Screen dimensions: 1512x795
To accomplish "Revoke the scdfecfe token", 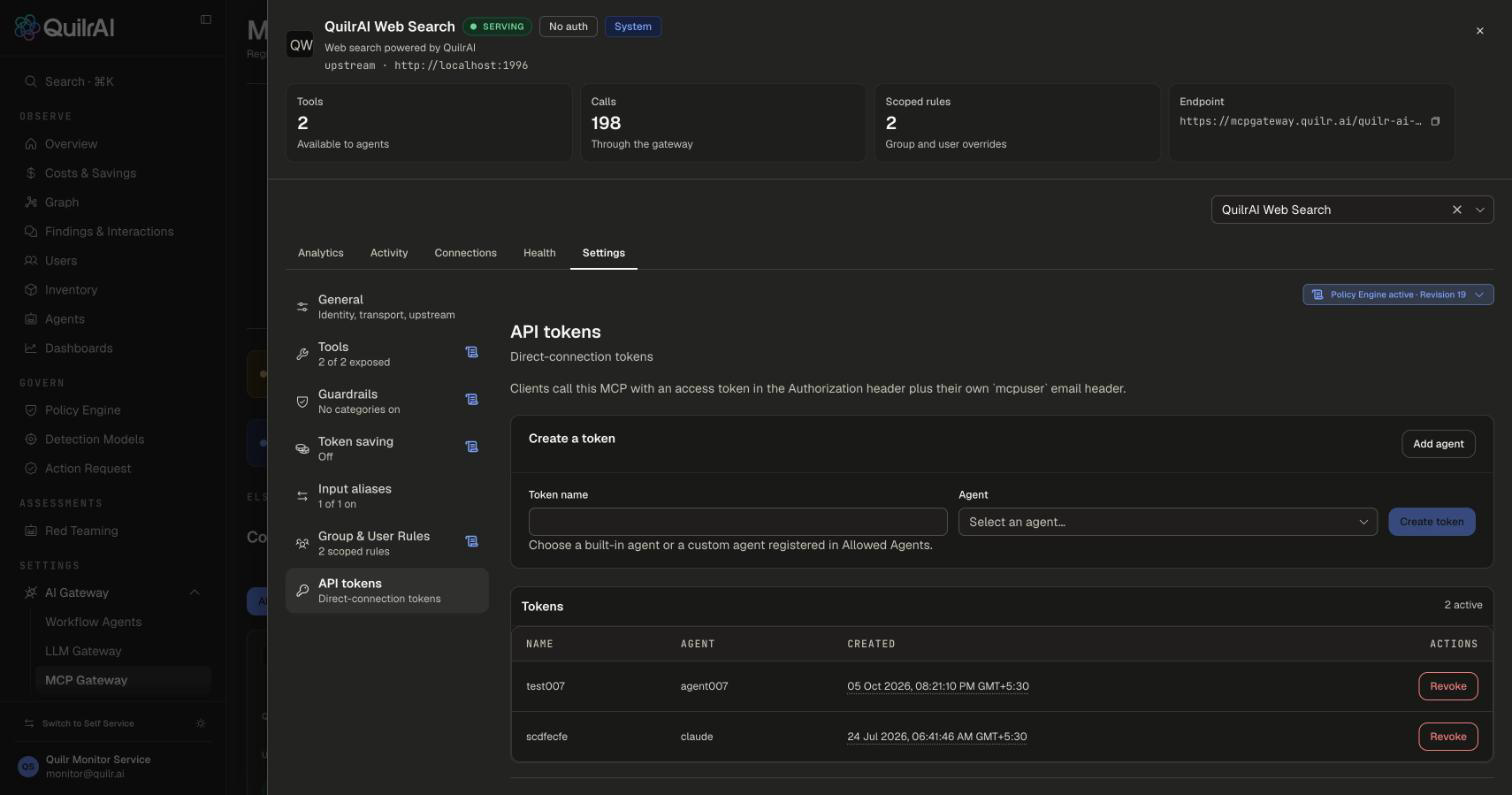I will pos(1448,736).
